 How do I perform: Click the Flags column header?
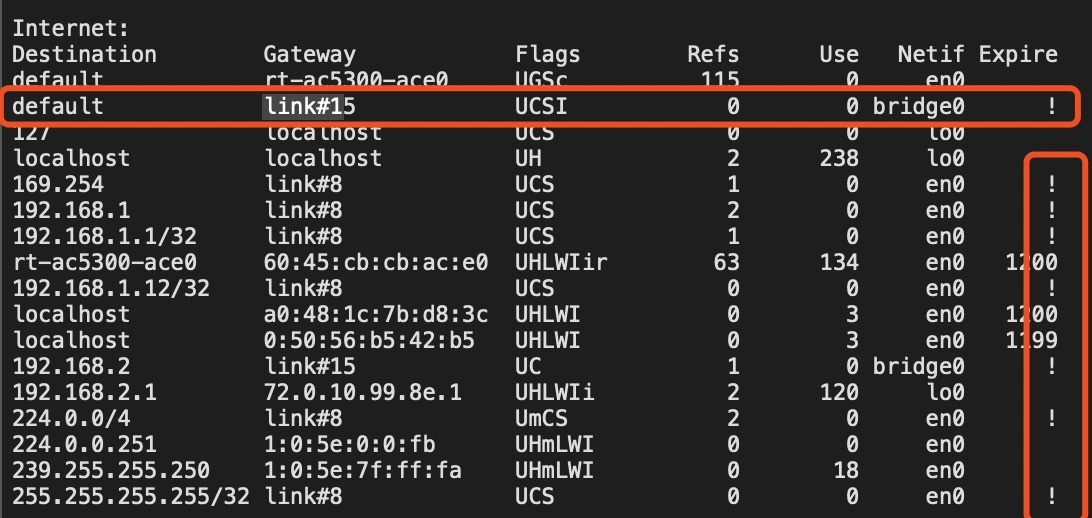click(x=547, y=54)
